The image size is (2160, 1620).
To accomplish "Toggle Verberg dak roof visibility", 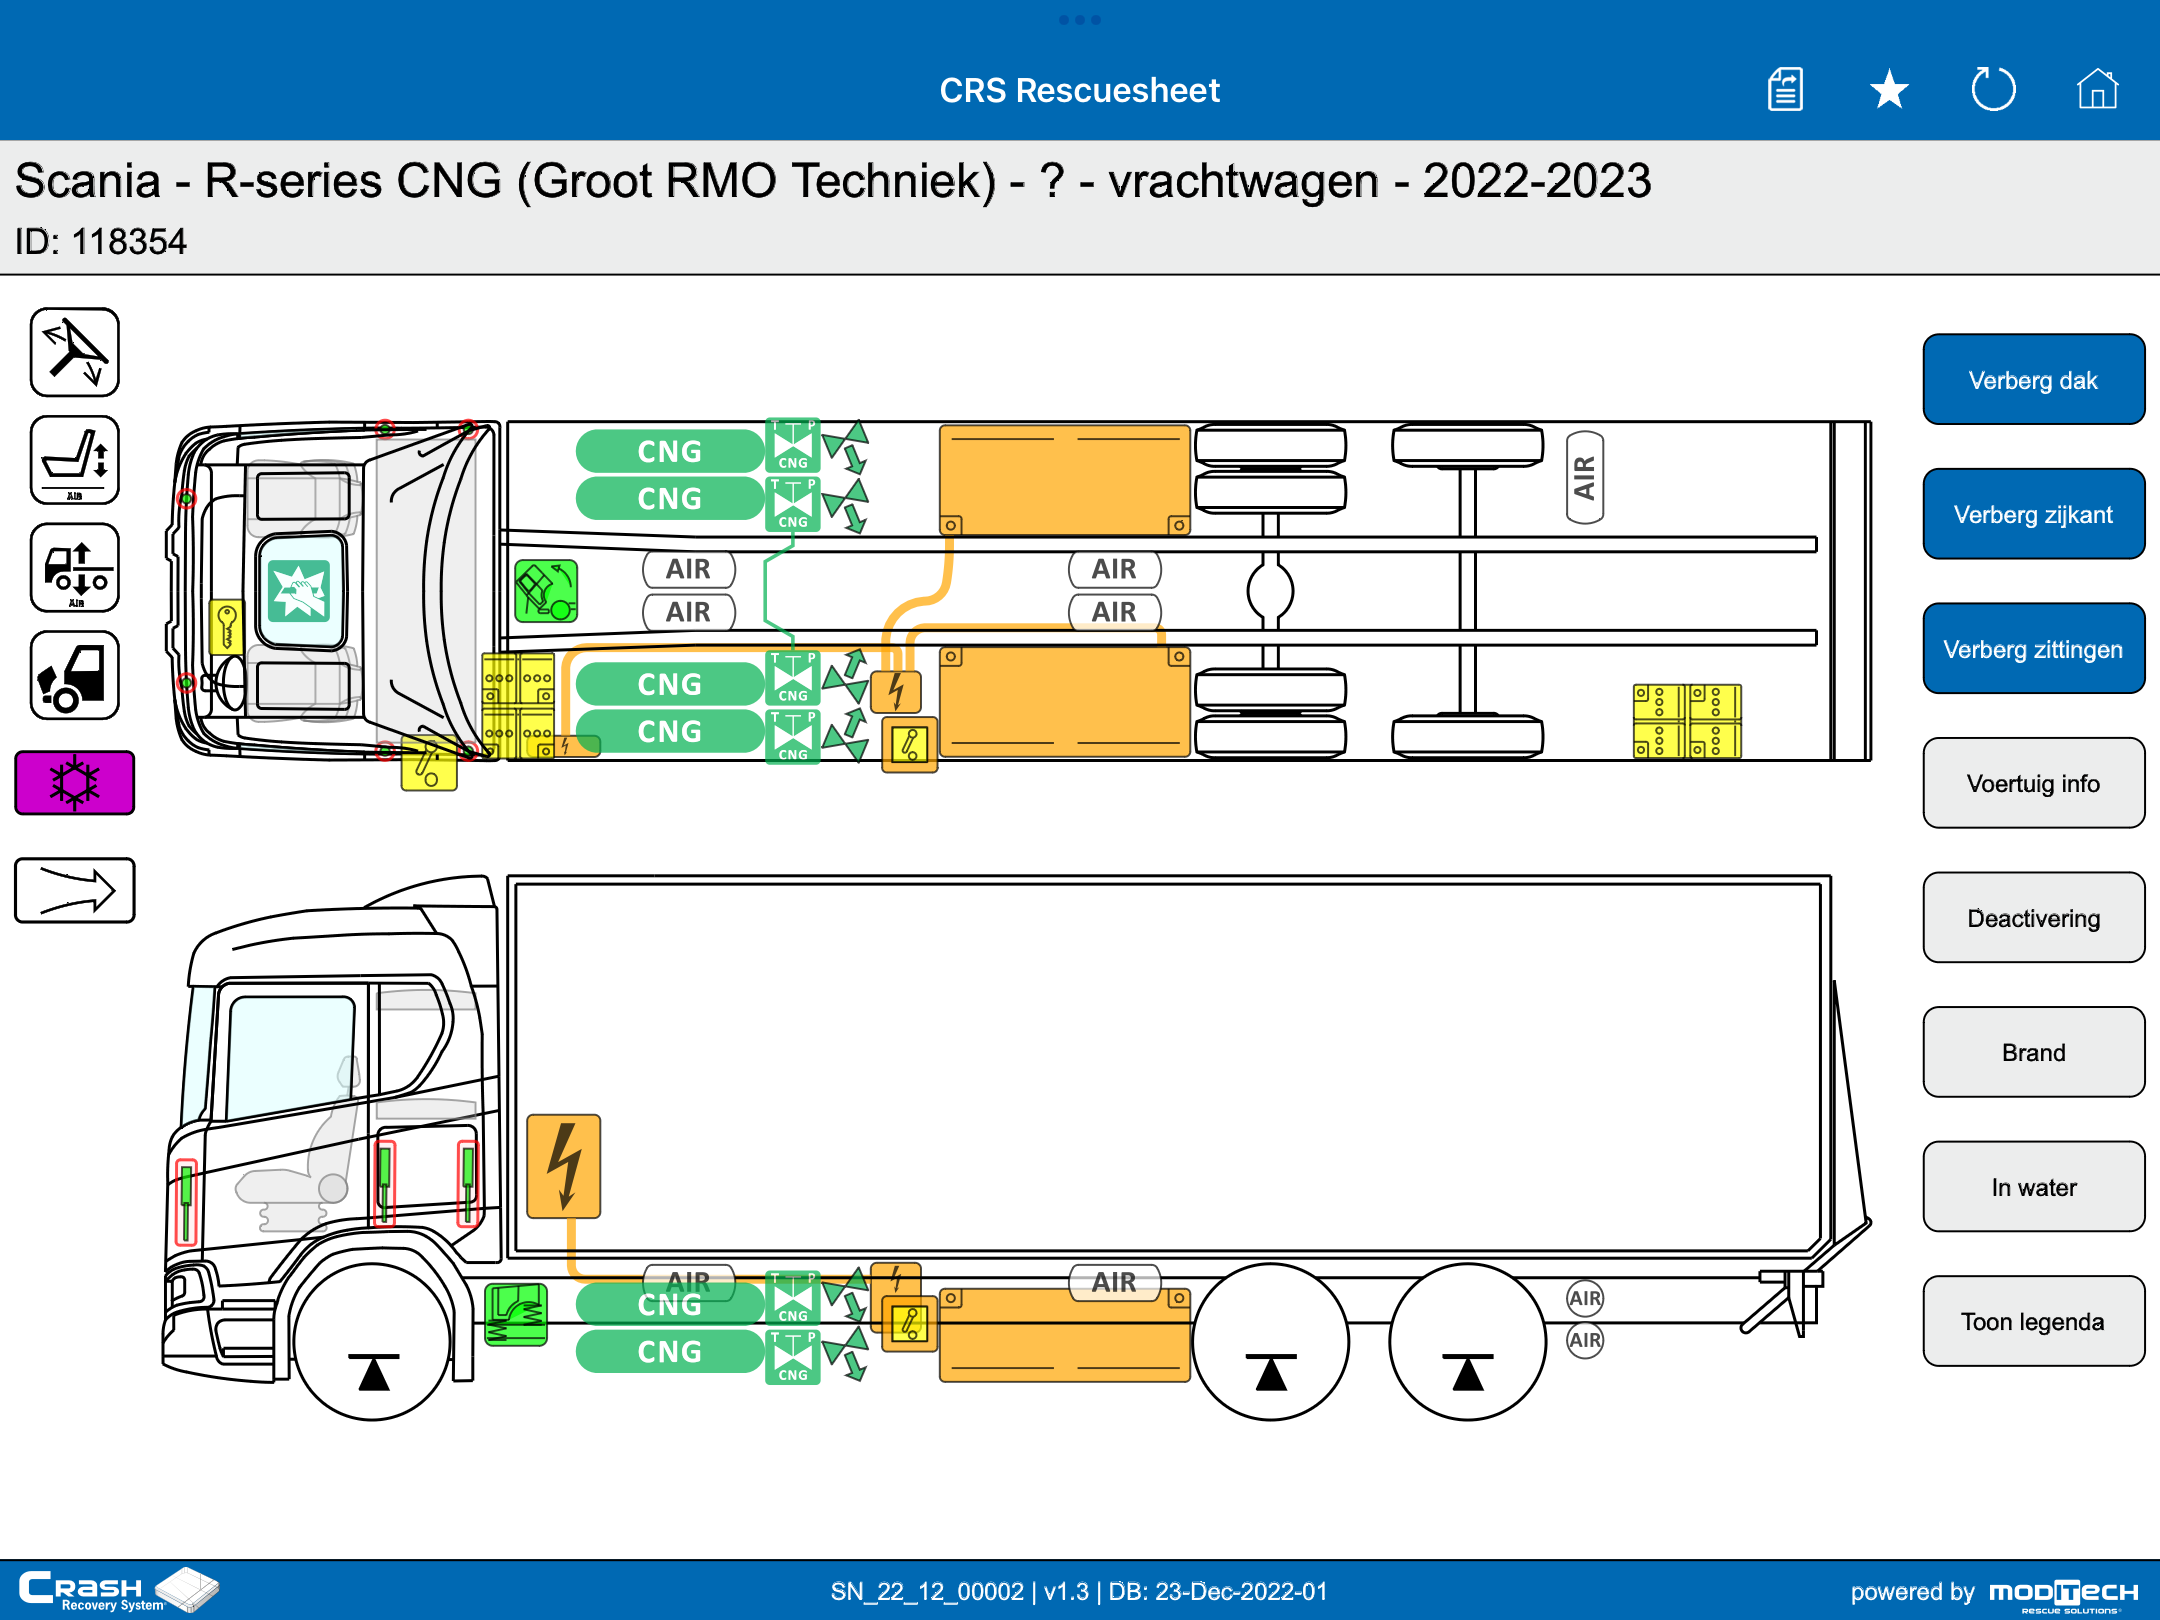I will pyautogui.click(x=2033, y=380).
